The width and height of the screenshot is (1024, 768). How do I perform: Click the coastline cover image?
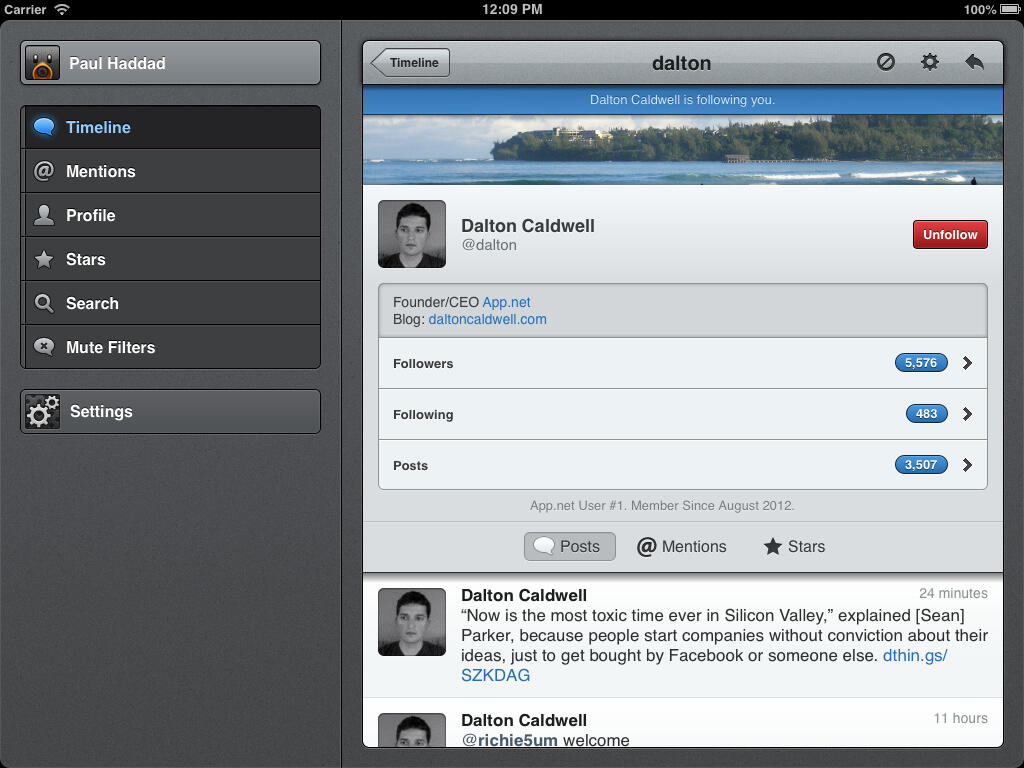(x=682, y=150)
